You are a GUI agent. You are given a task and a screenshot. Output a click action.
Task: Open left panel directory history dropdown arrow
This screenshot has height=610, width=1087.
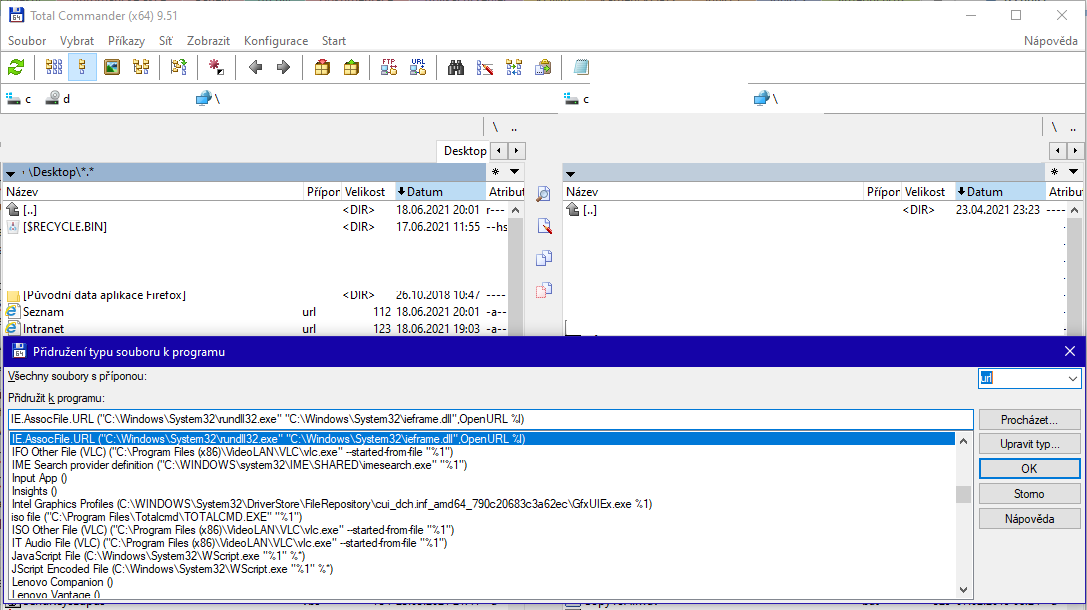pos(515,172)
